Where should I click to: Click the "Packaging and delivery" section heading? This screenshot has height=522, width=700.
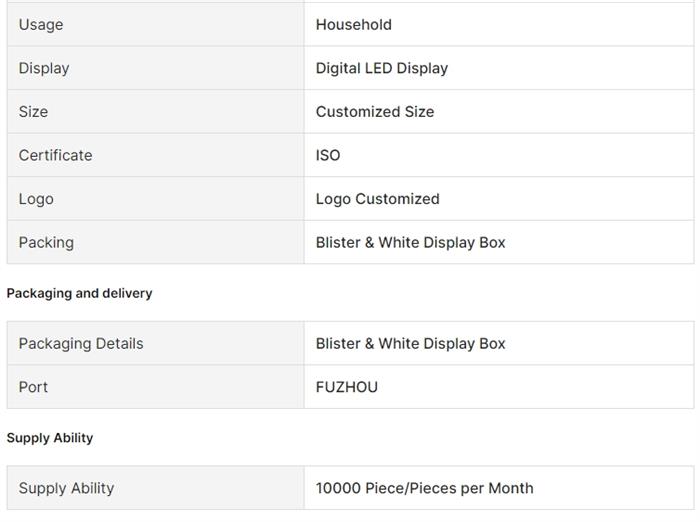(79, 293)
